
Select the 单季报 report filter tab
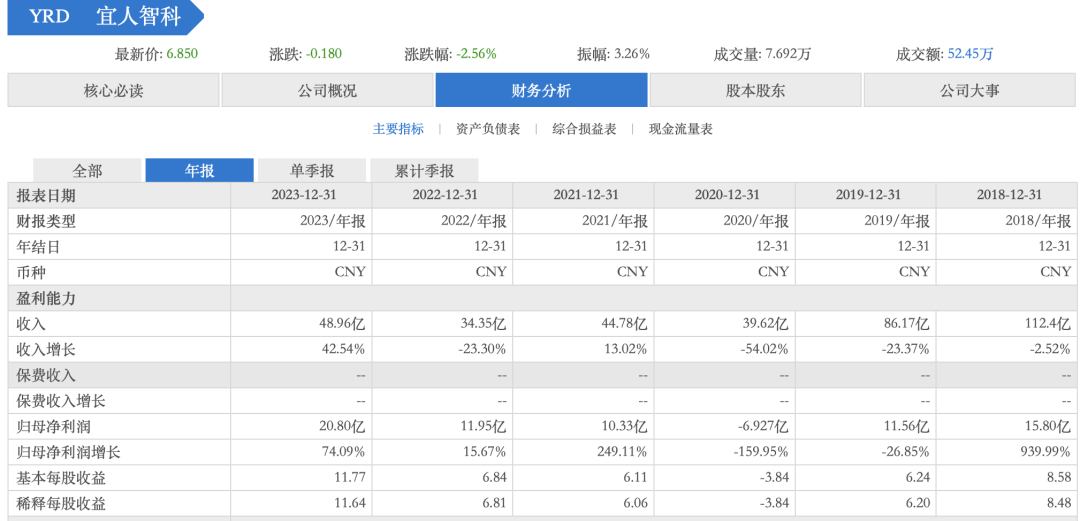pos(312,170)
